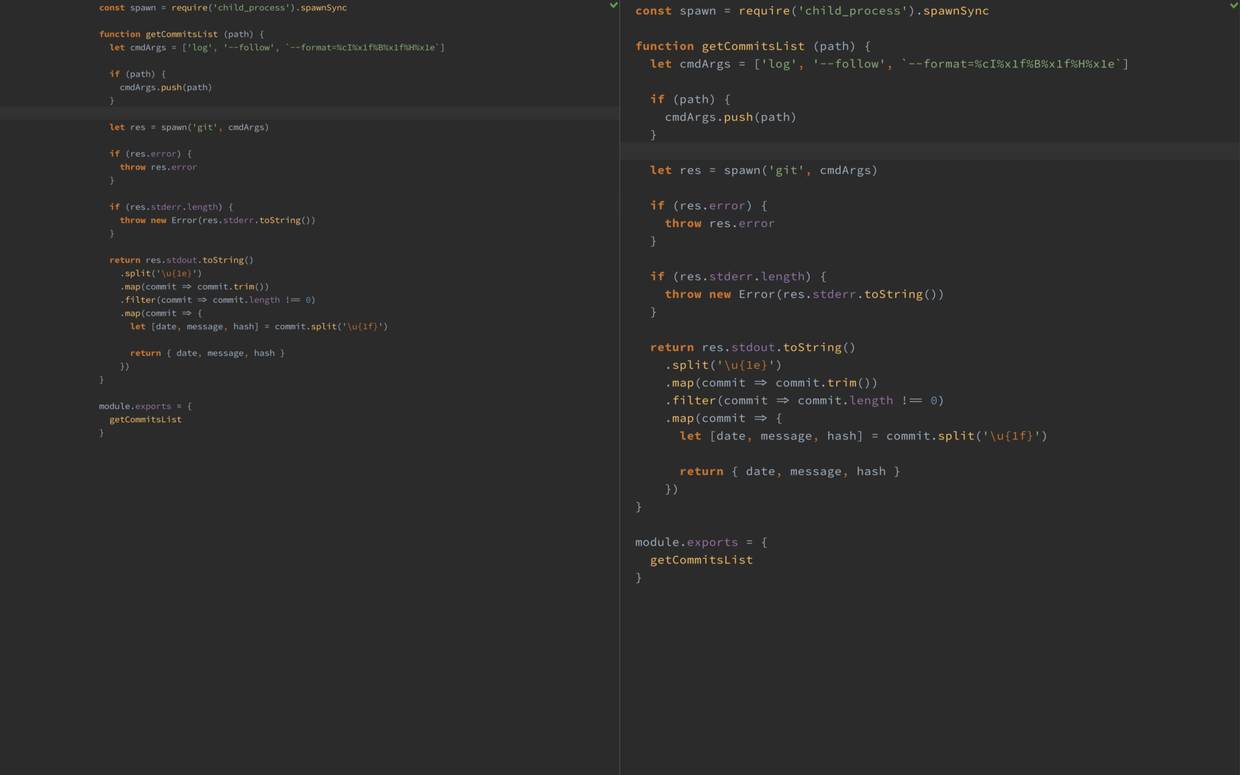Click the green checkmark in the left pane
This screenshot has width=1240, height=775.
(x=614, y=5)
